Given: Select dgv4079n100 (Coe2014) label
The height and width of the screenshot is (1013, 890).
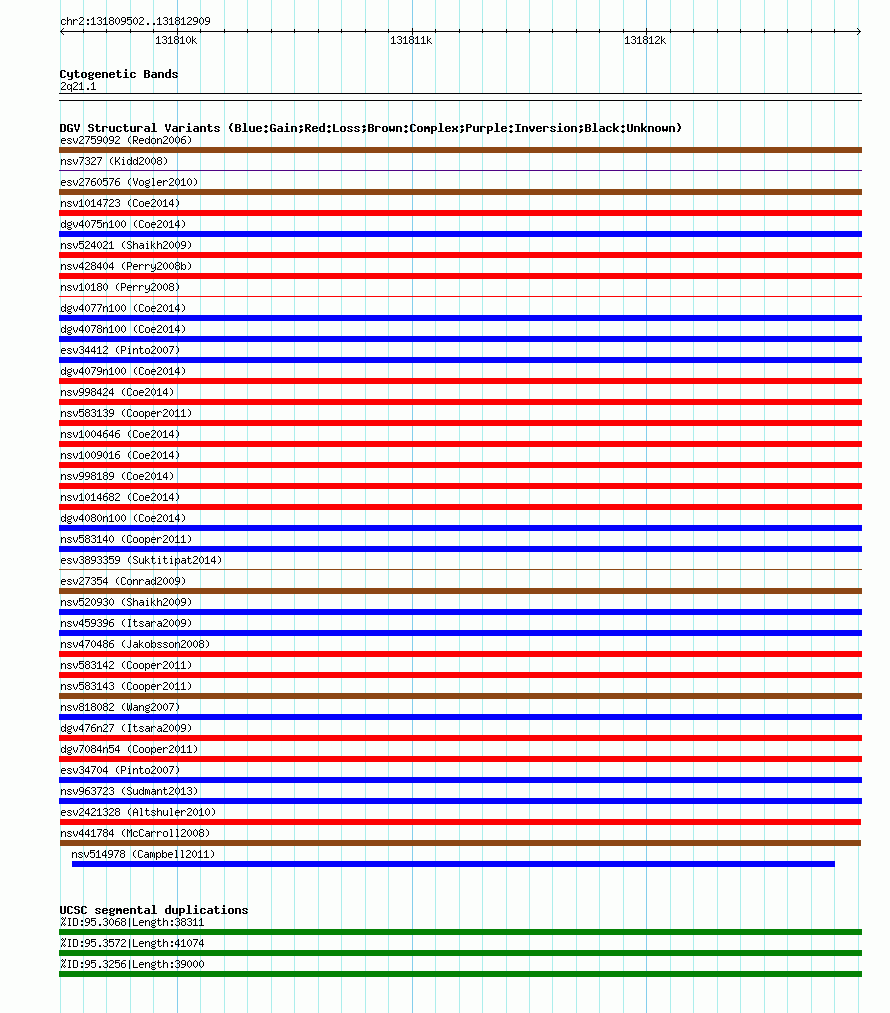Looking at the screenshot, I should click(123, 371).
